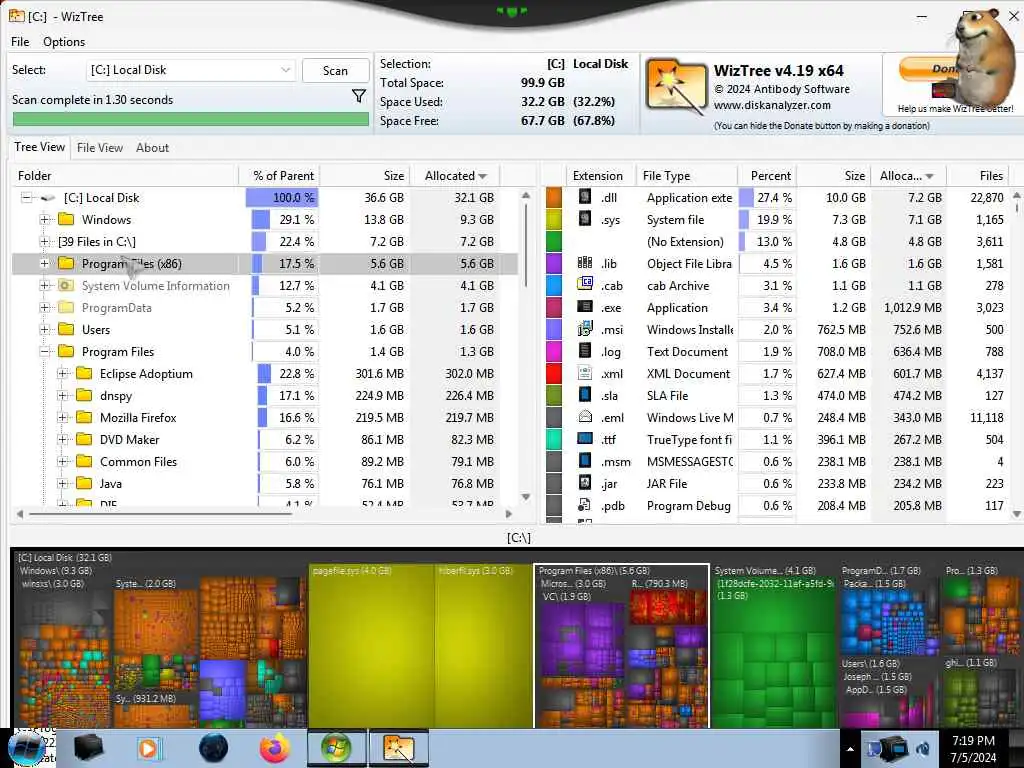Select the .lib archive icon
Viewport: 1024px width, 768px height.
[x=585, y=263]
